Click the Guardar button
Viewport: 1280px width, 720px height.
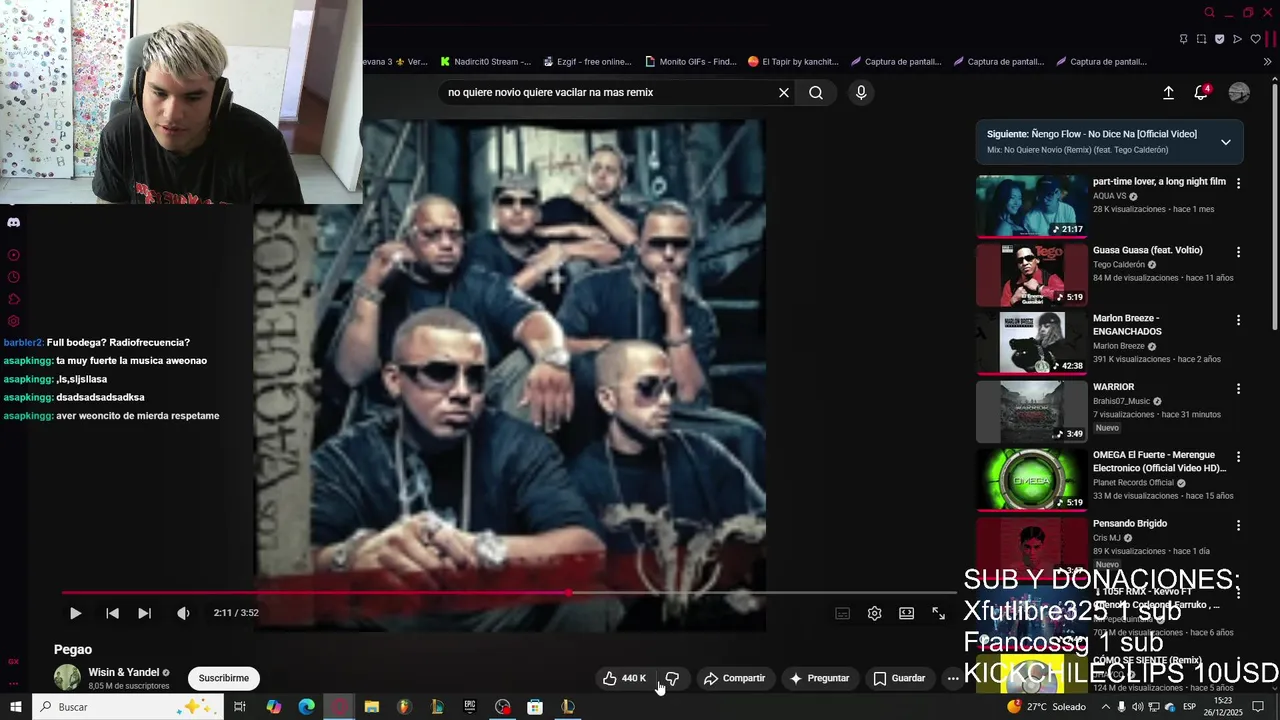[899, 678]
